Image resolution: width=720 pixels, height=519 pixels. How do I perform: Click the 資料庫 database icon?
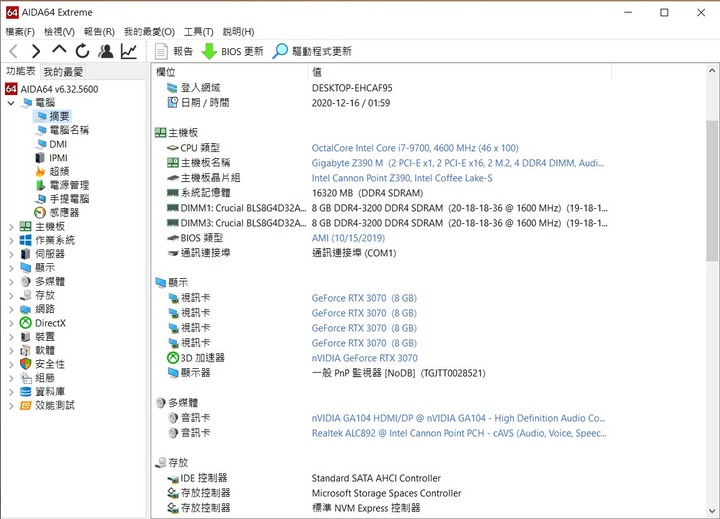[26, 392]
